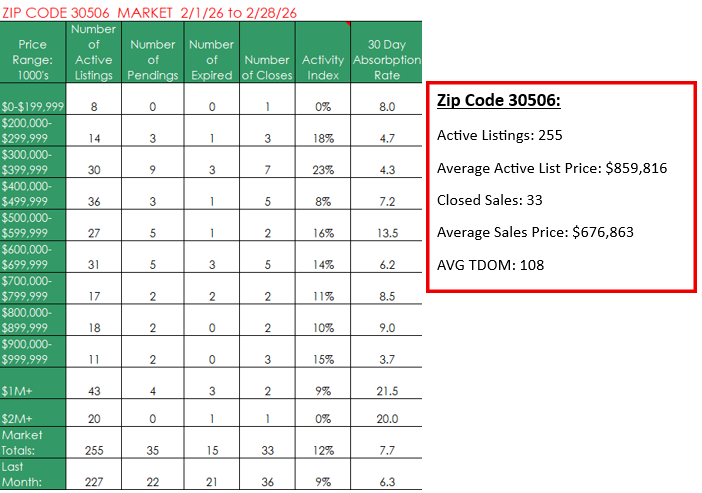Click the Number of Closes column header

tap(267, 59)
